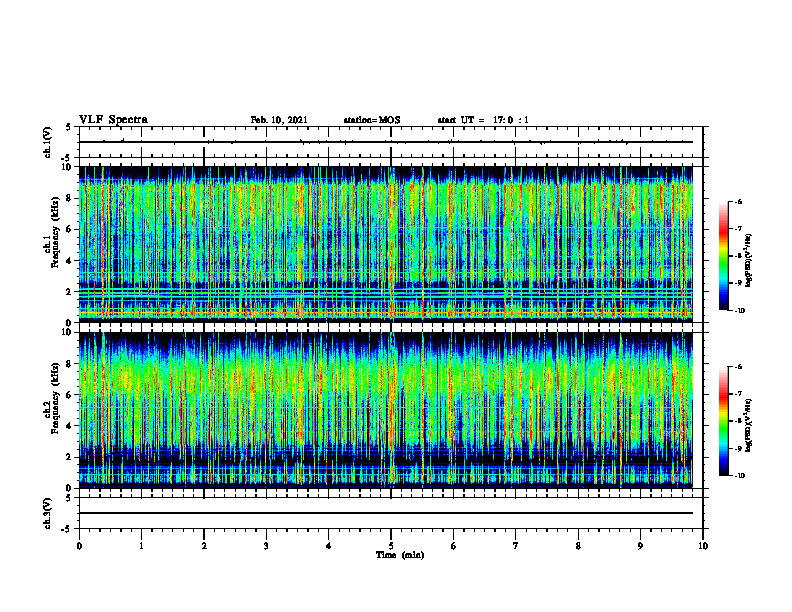Image resolution: width=792 pixels, height=612 pixels.
Task: Click time axis tick label '2'
Action: 204,546
